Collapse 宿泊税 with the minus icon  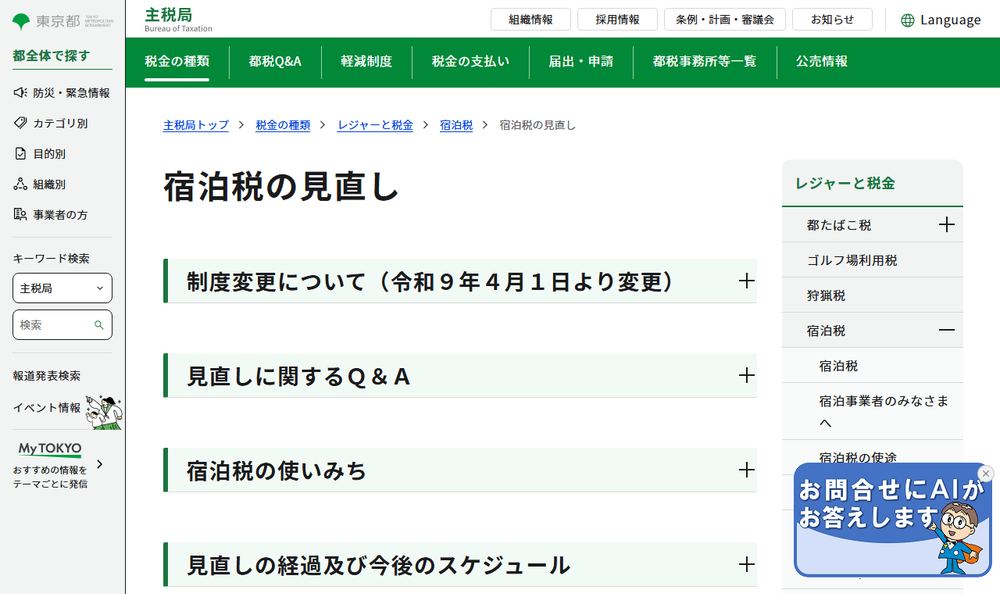pyautogui.click(x=946, y=330)
